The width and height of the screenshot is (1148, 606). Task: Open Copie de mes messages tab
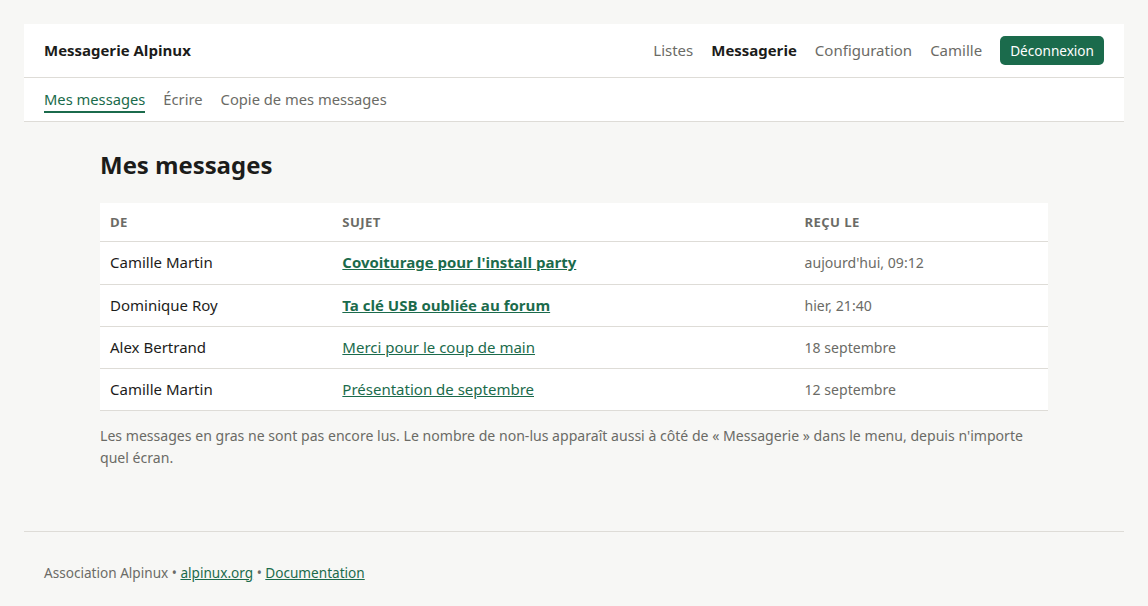[303, 100]
